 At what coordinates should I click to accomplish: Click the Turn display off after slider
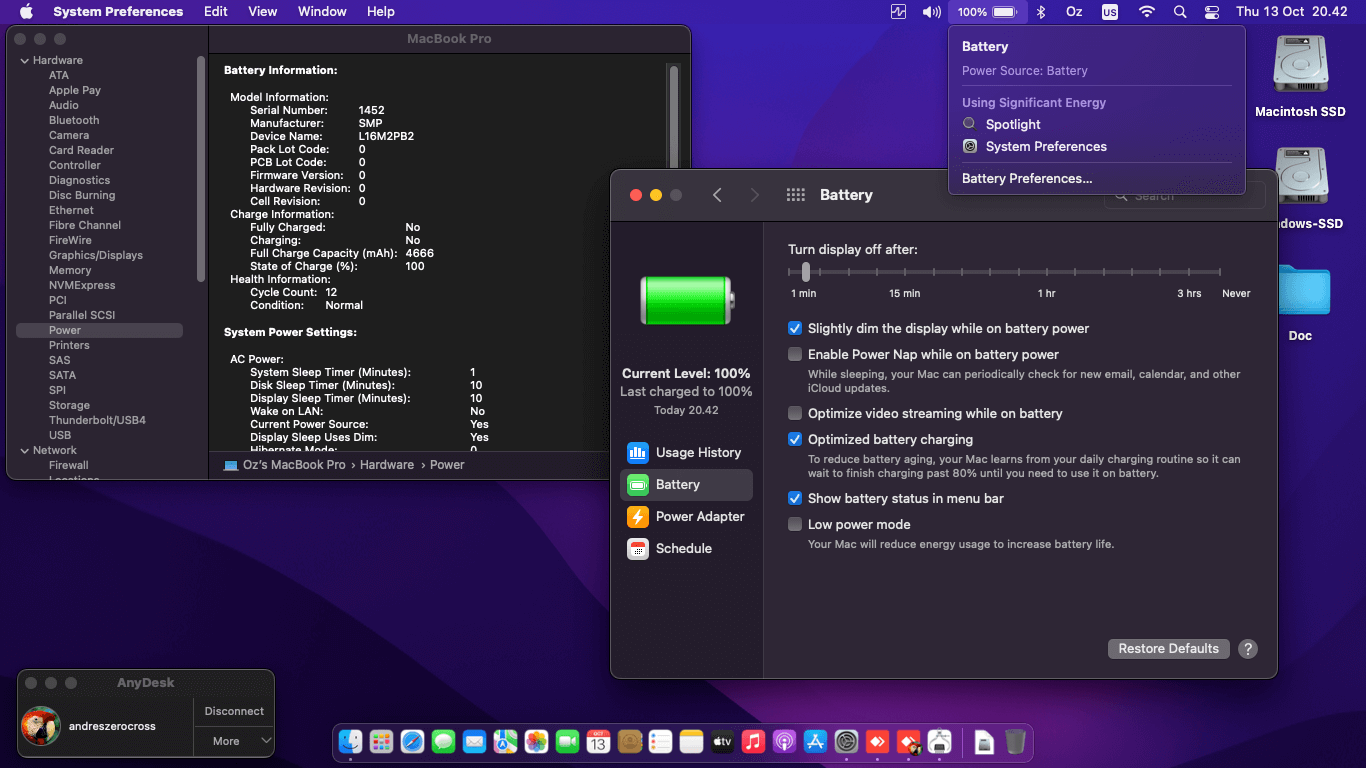[805, 272]
